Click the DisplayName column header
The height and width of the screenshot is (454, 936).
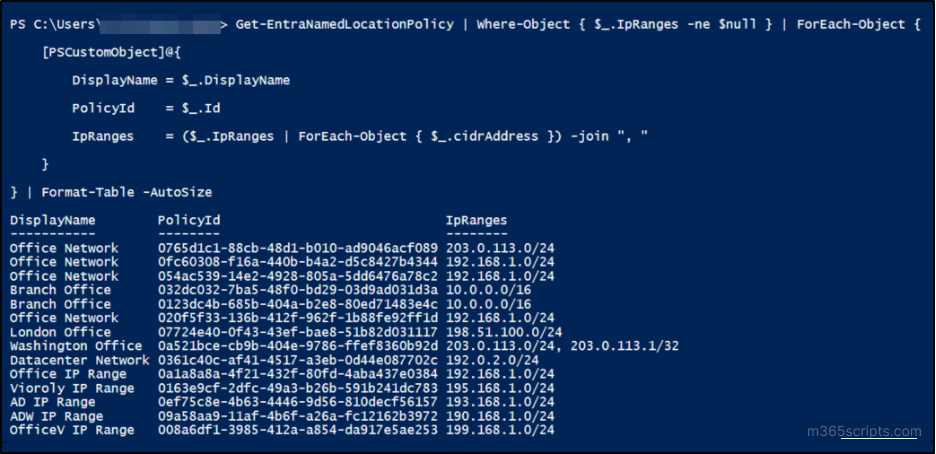click(x=52, y=220)
